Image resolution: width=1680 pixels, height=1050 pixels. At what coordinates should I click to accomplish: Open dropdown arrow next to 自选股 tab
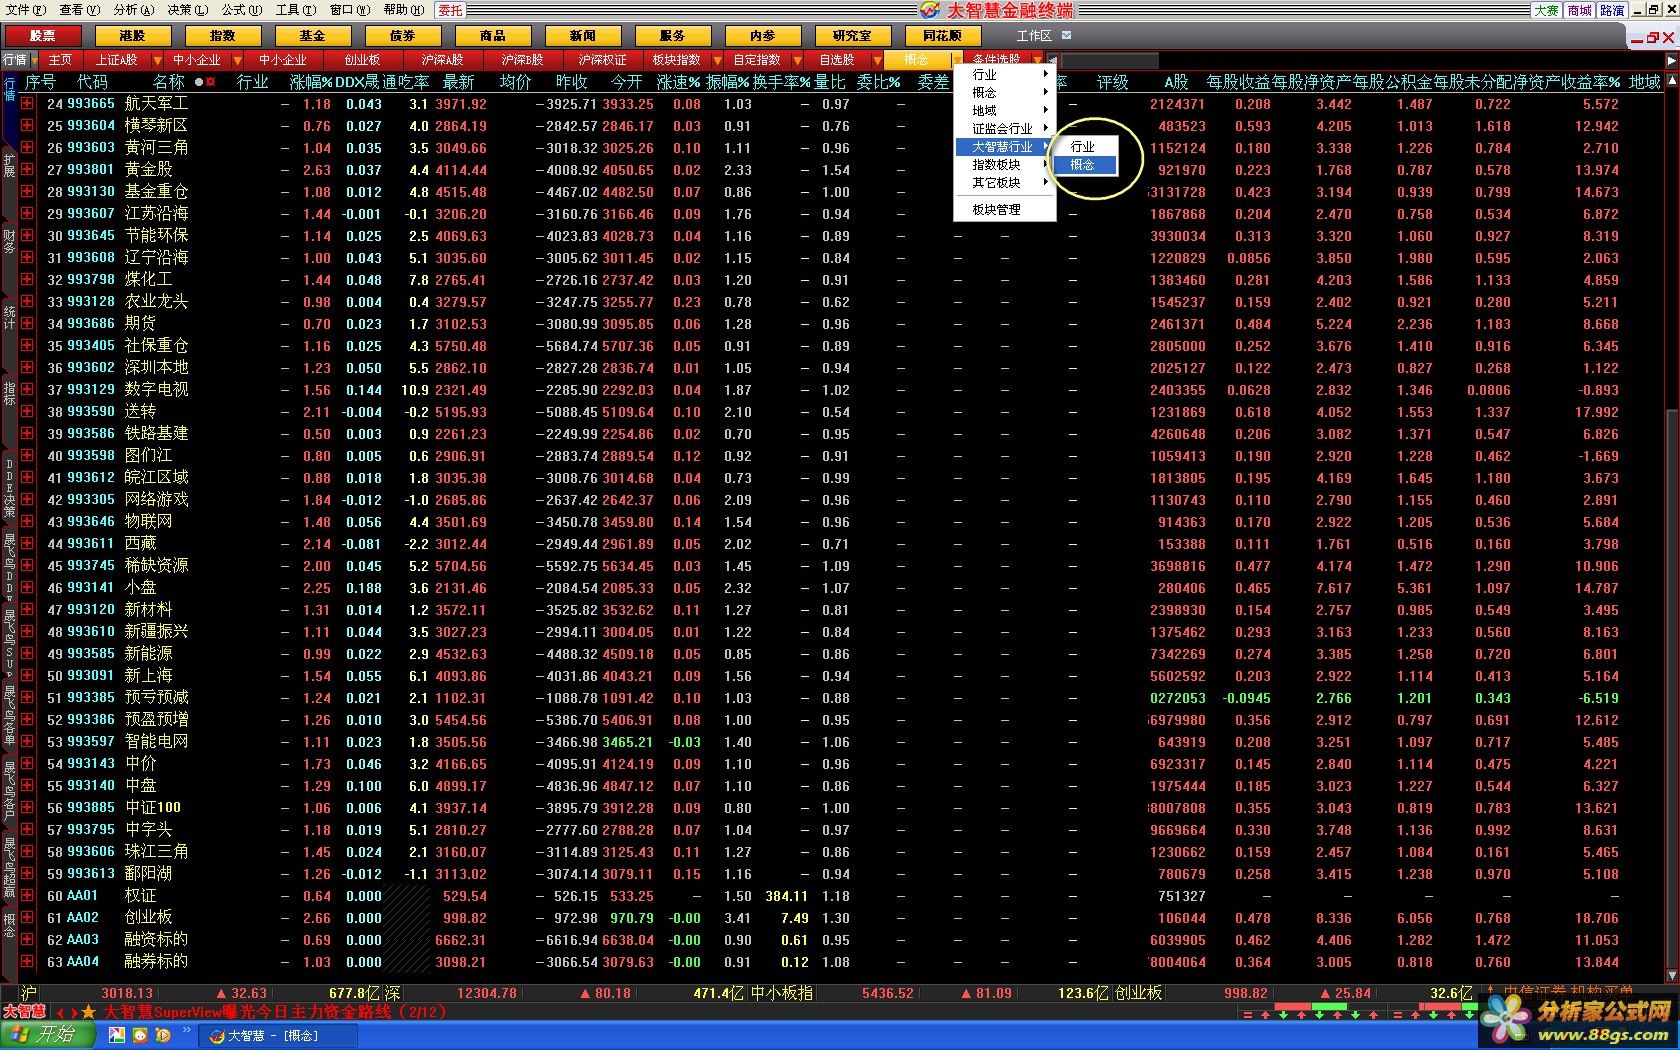[877, 60]
